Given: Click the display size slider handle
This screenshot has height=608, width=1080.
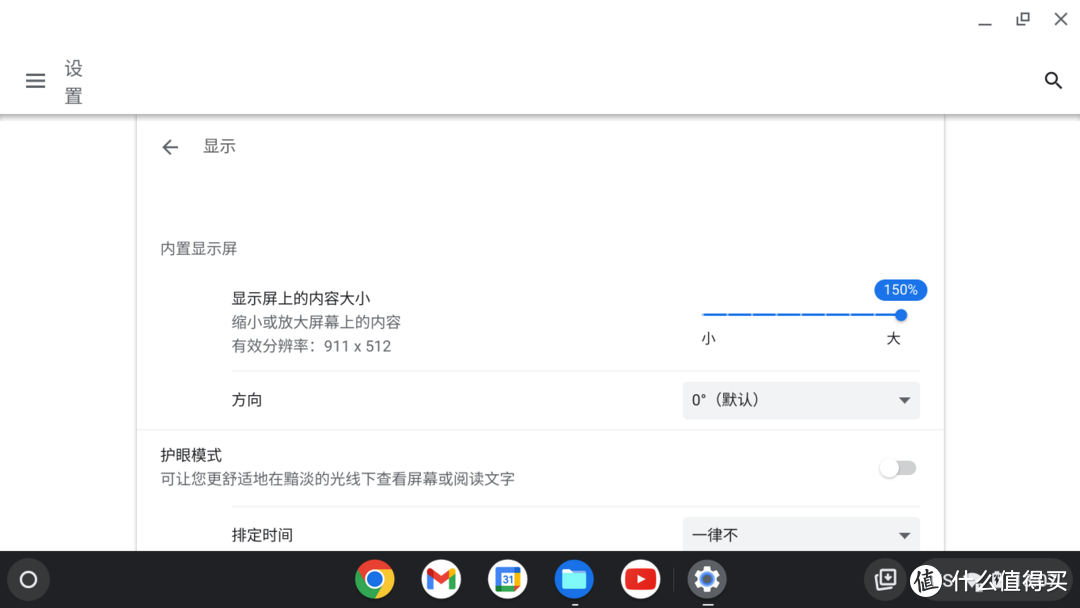Looking at the screenshot, I should pos(901,315).
